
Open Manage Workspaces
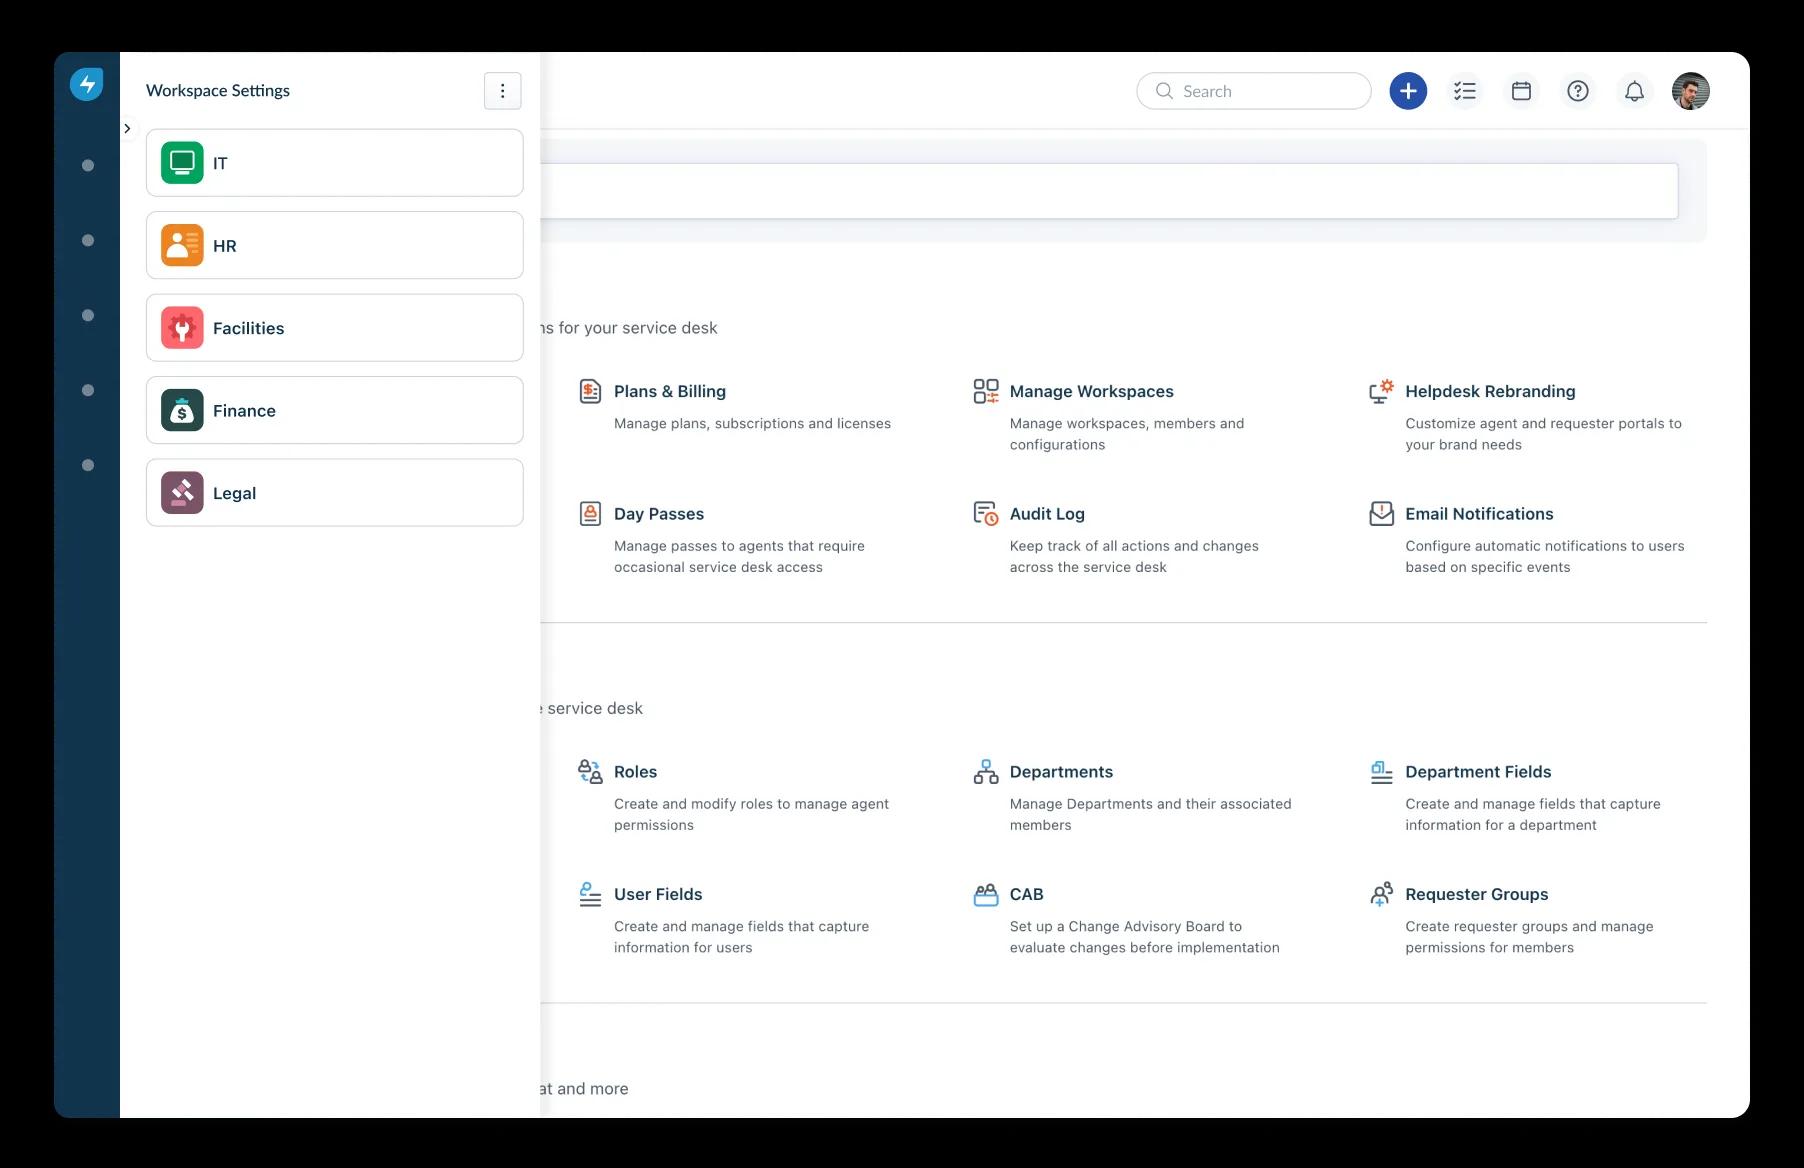(x=1091, y=391)
